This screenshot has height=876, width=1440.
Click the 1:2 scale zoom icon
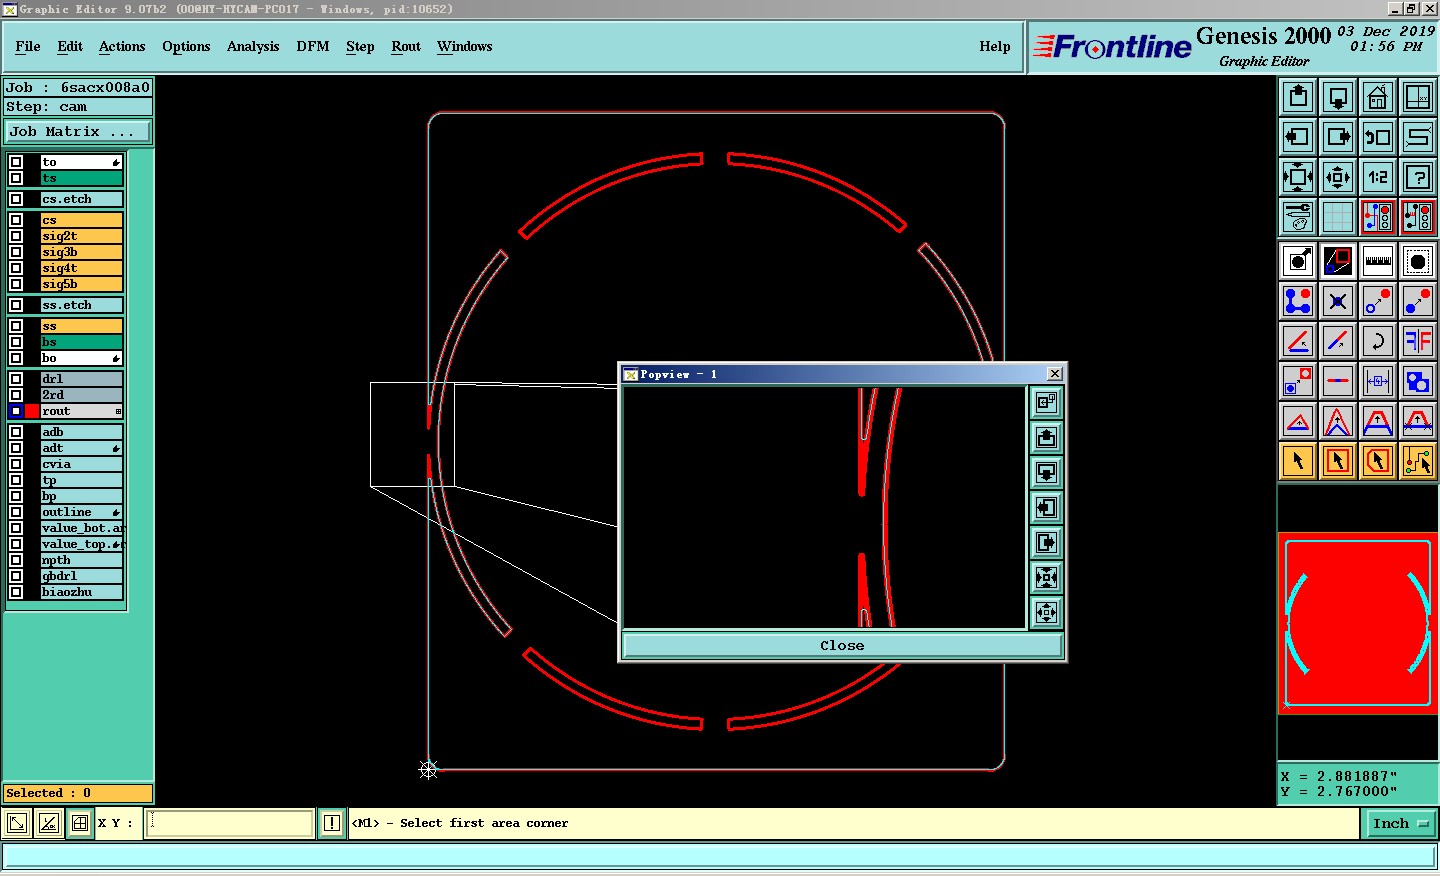click(1378, 177)
